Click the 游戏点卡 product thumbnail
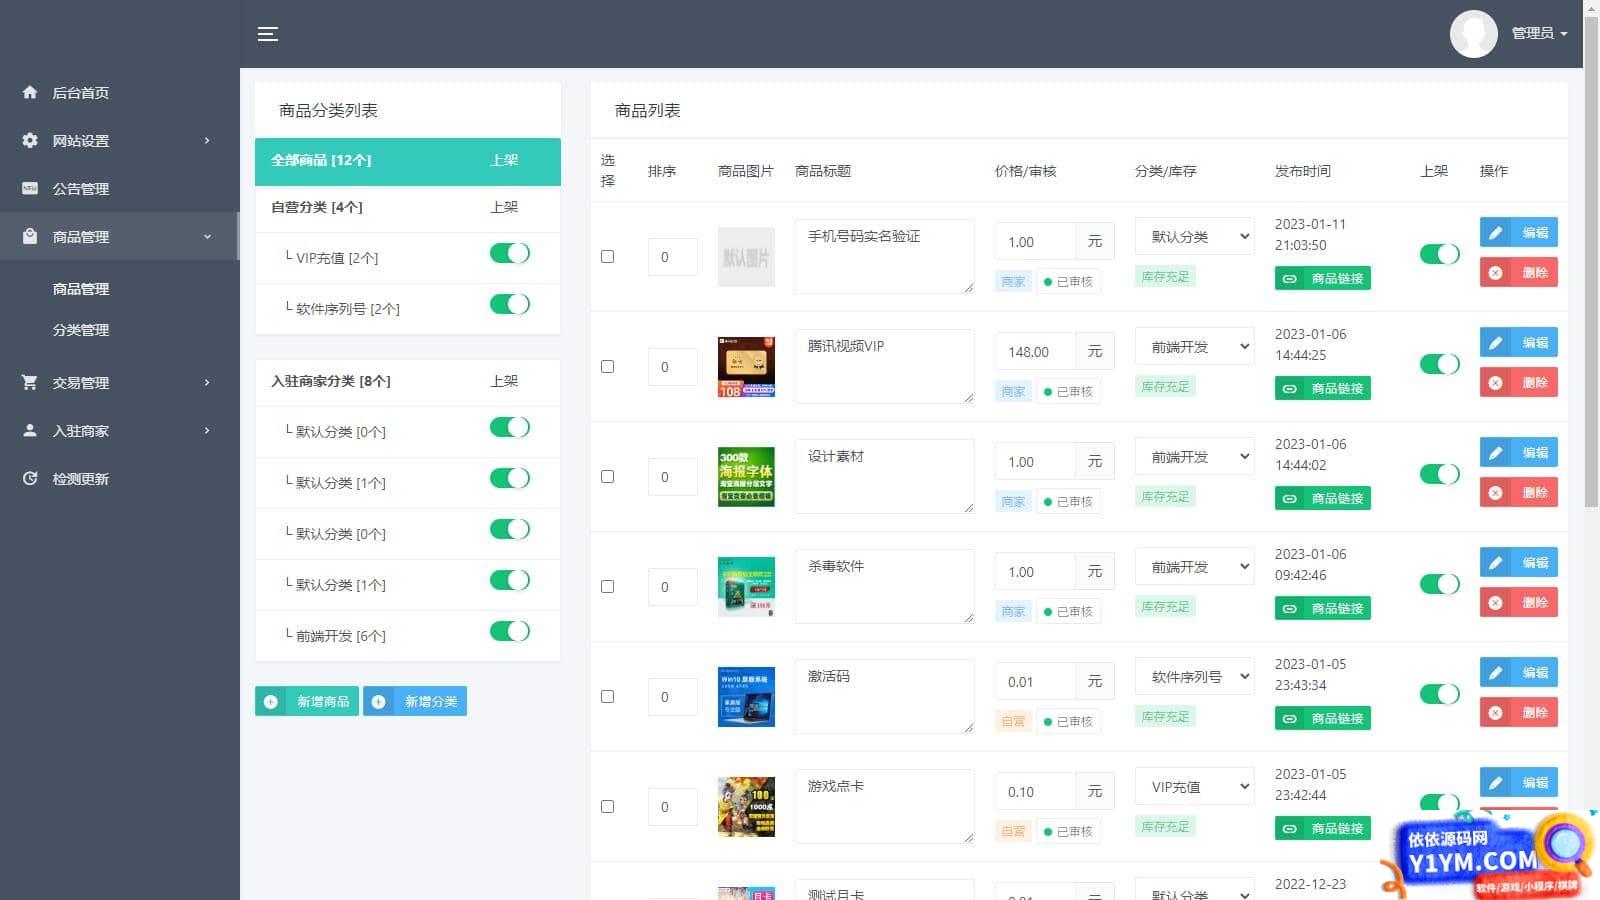This screenshot has height=900, width=1600. [746, 806]
